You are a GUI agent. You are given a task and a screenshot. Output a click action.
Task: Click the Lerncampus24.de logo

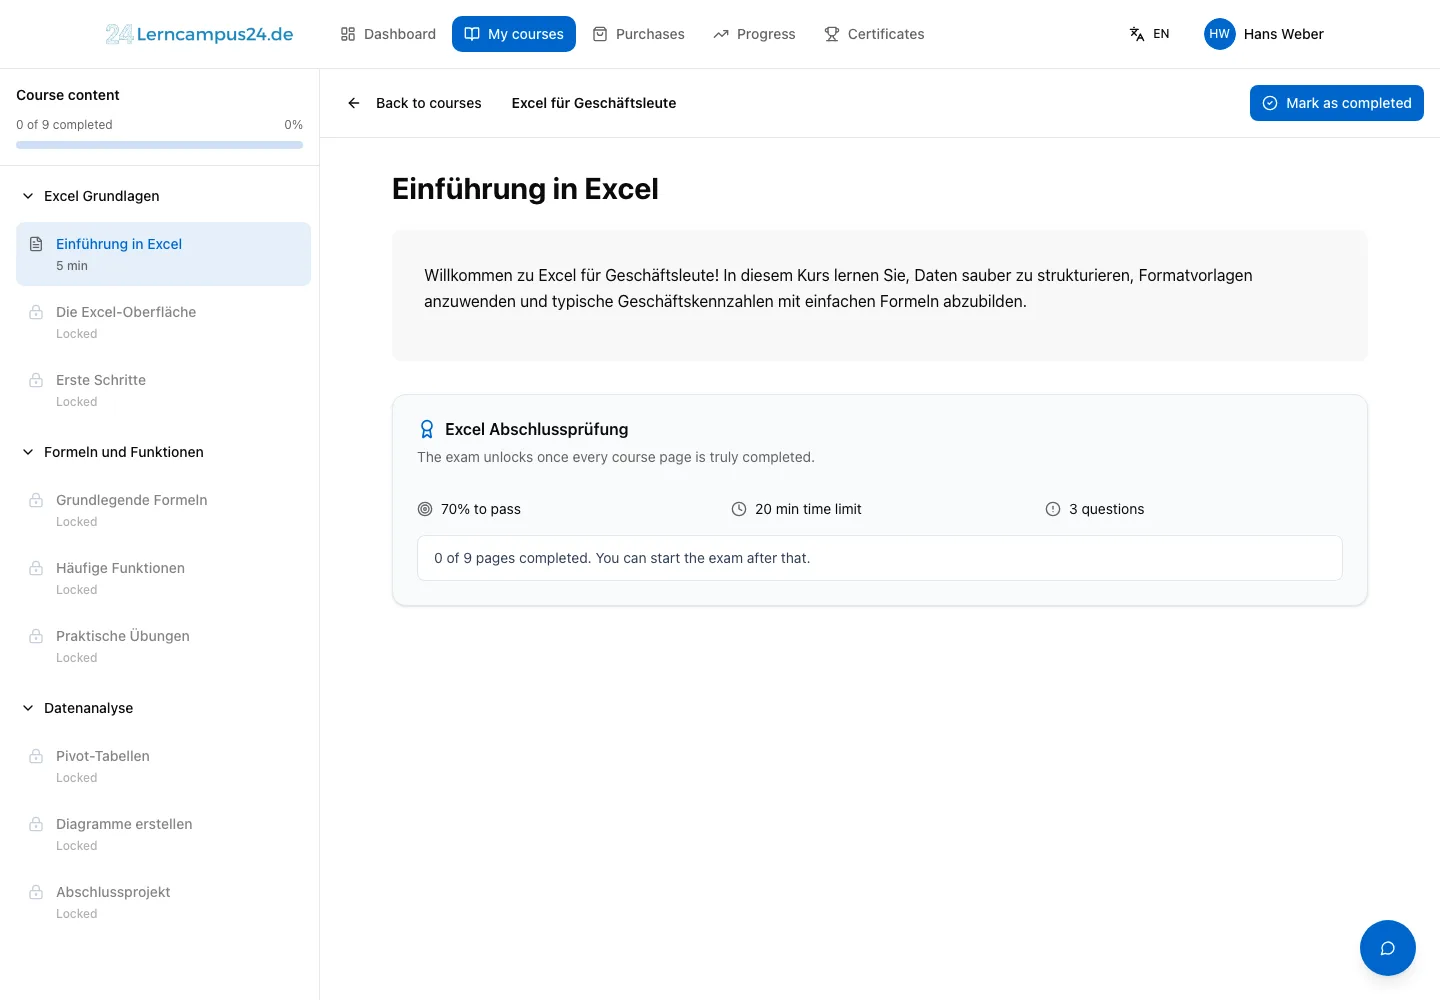199,34
